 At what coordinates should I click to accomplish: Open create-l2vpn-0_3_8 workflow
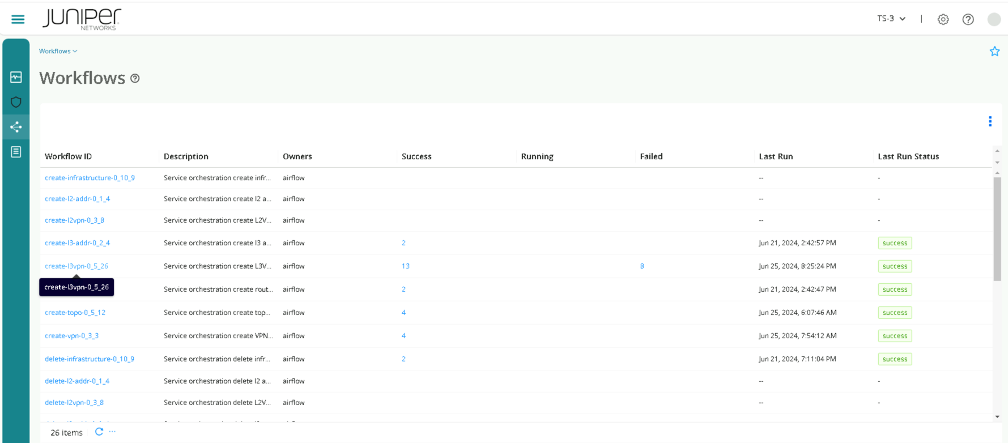click(75, 220)
